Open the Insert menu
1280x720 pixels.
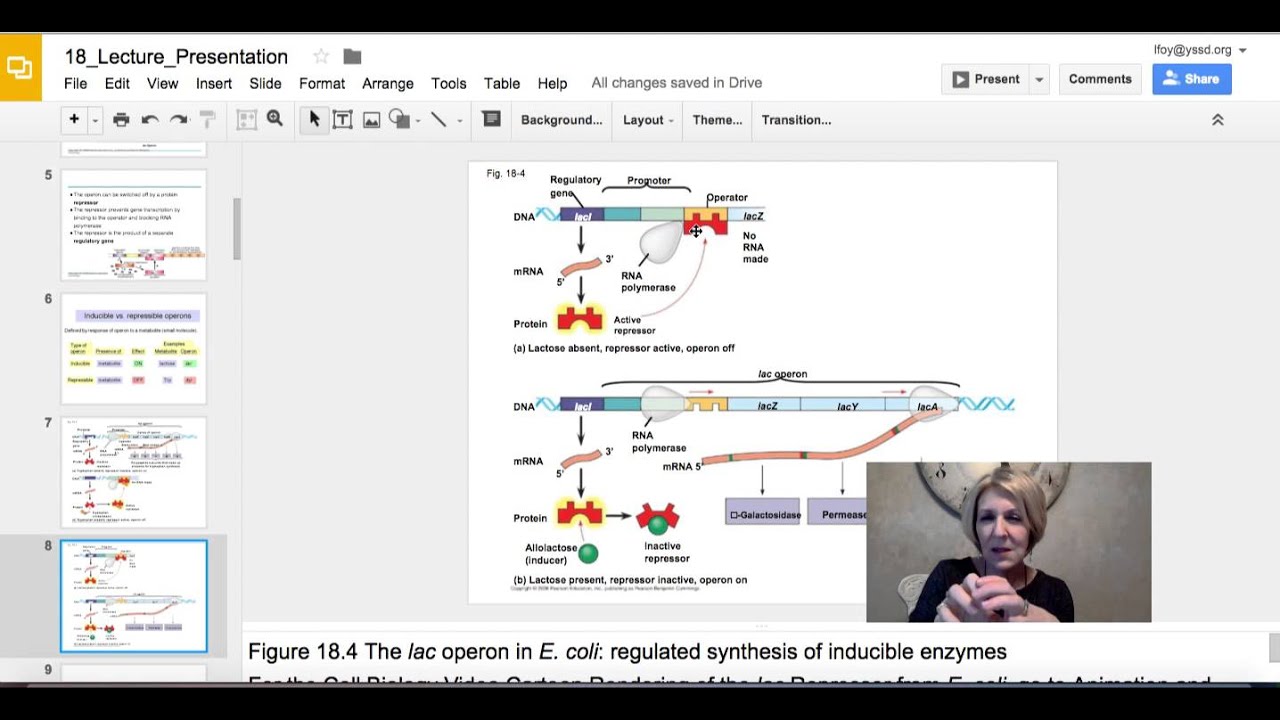214,84
